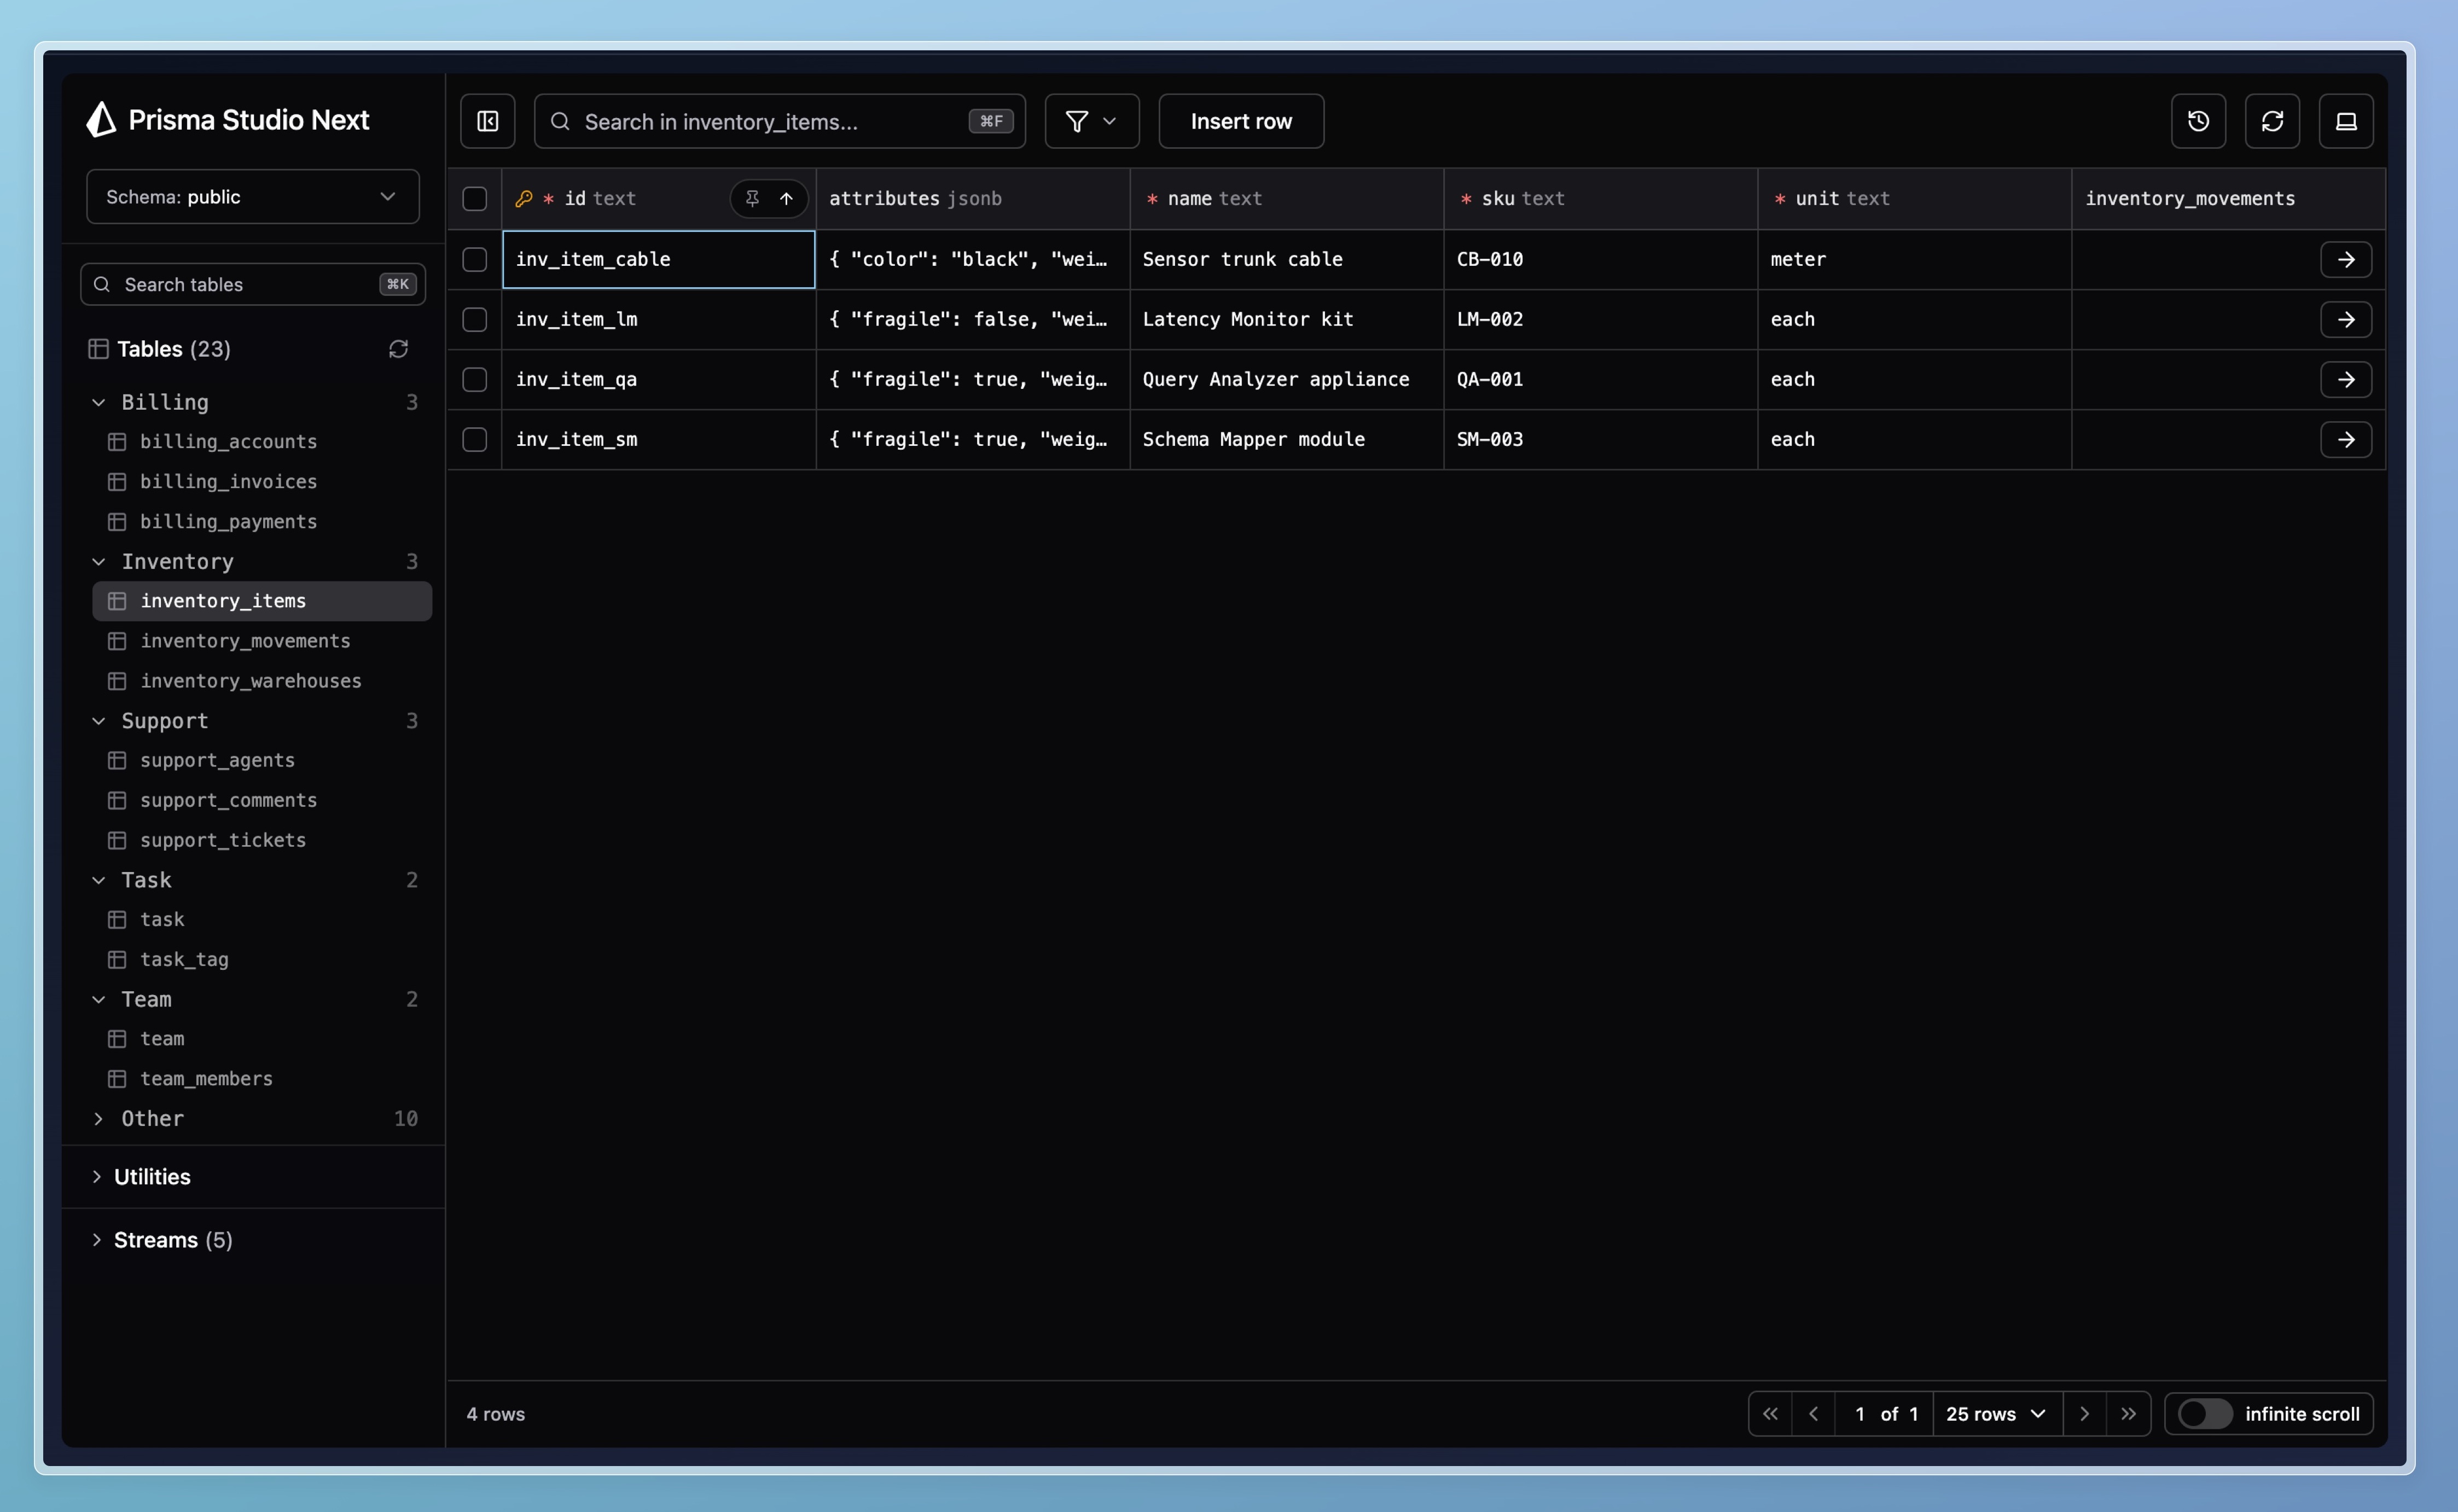This screenshot has height=1512, width=2458.
Task: Toggle the sidebar panel icon
Action: pyautogui.click(x=487, y=121)
